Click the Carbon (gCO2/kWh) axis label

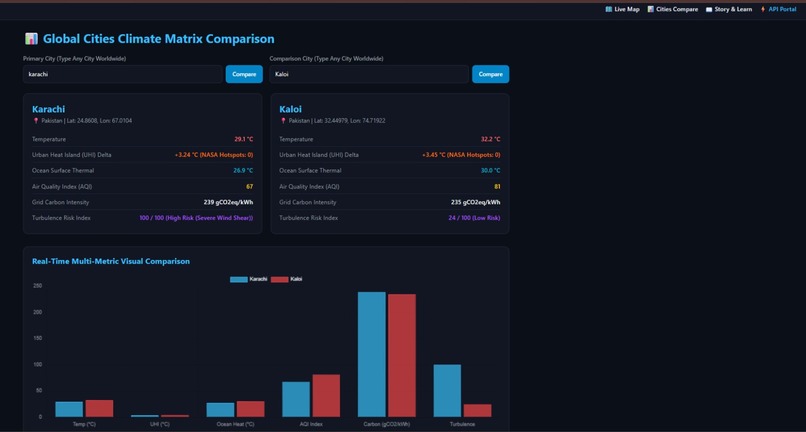click(387, 424)
